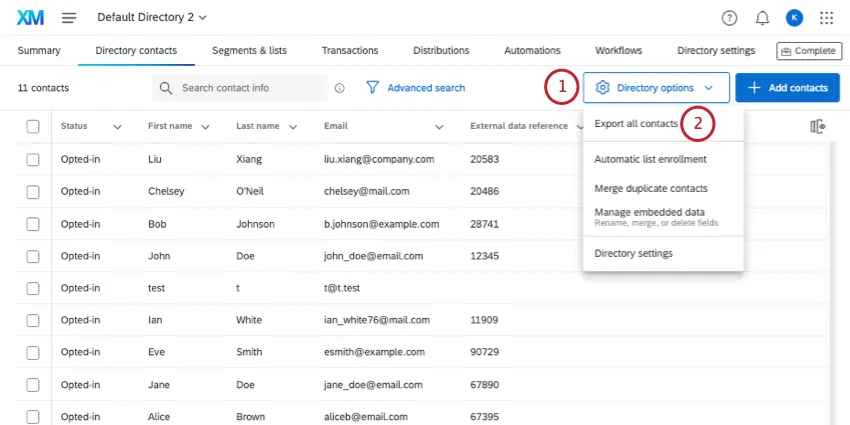Click the Search contact info field
This screenshot has width=850, height=425.
(x=250, y=88)
